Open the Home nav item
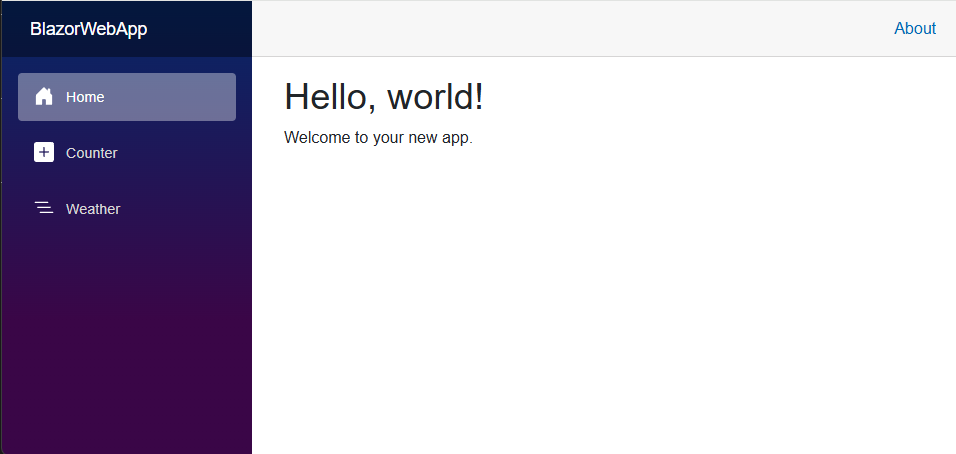This screenshot has width=956, height=454. point(127,97)
